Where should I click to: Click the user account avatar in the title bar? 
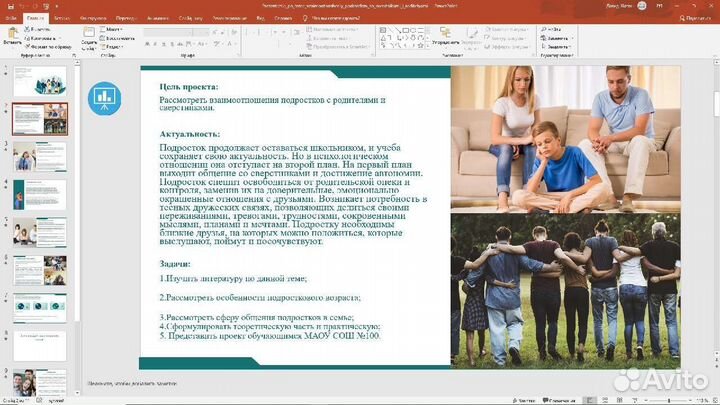[x=642, y=6]
